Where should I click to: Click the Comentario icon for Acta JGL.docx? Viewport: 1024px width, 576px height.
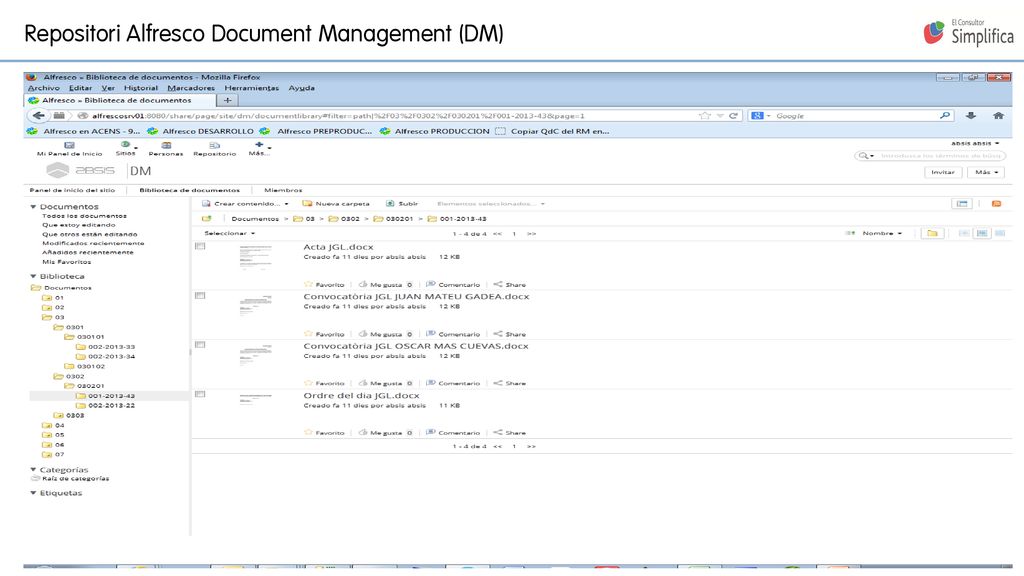(430, 284)
